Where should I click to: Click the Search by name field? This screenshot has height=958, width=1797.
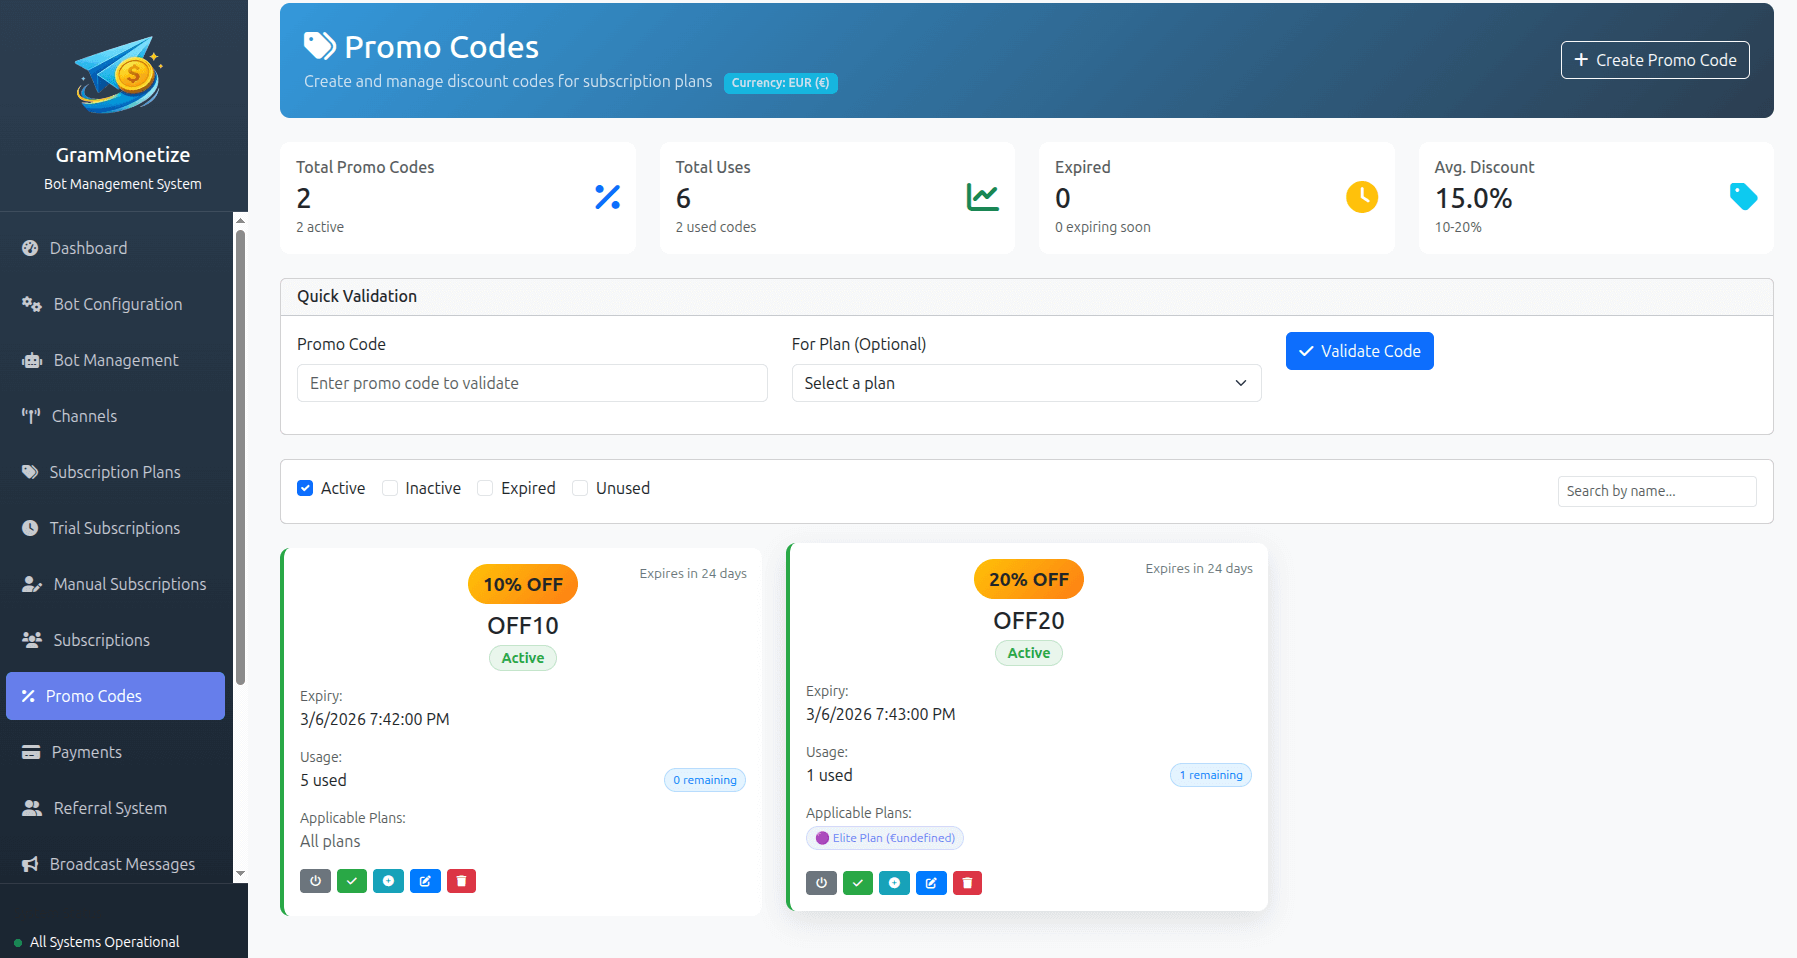coord(1656,491)
